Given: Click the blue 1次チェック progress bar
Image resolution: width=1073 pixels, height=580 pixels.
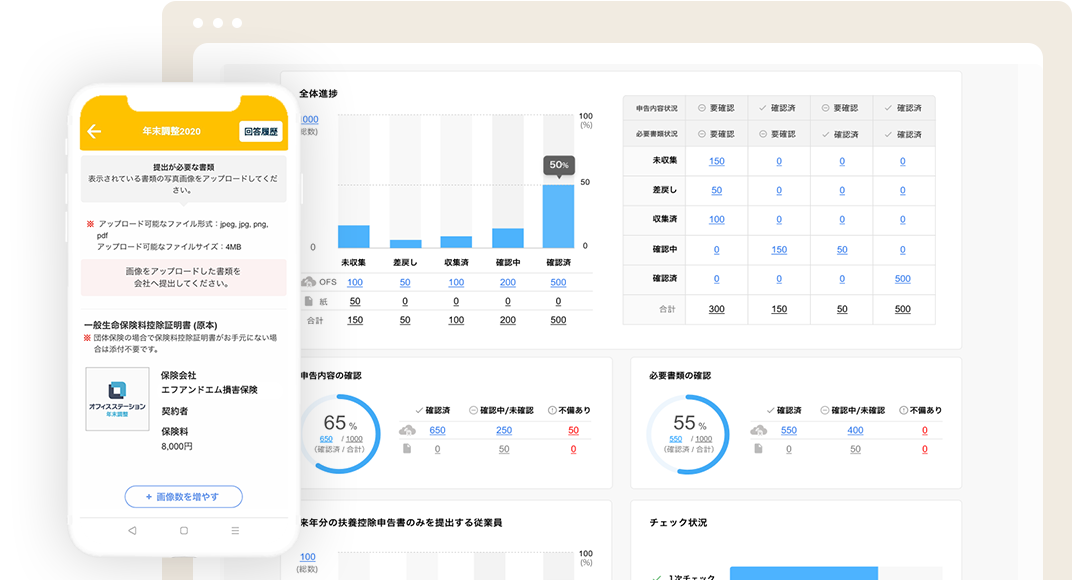Looking at the screenshot, I should tap(803, 573).
